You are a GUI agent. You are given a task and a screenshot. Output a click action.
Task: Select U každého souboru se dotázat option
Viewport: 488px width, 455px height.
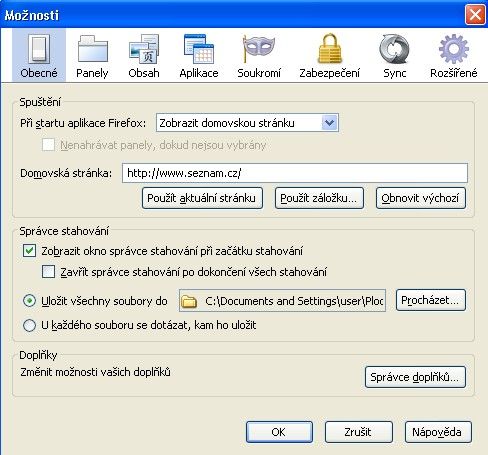pos(29,325)
